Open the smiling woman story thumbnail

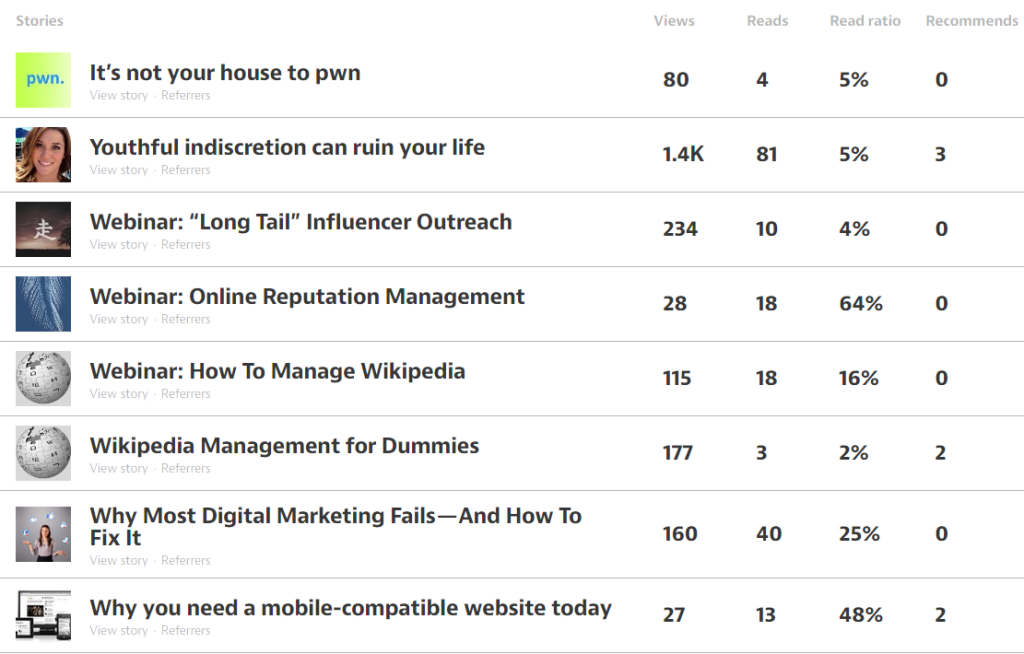point(43,155)
